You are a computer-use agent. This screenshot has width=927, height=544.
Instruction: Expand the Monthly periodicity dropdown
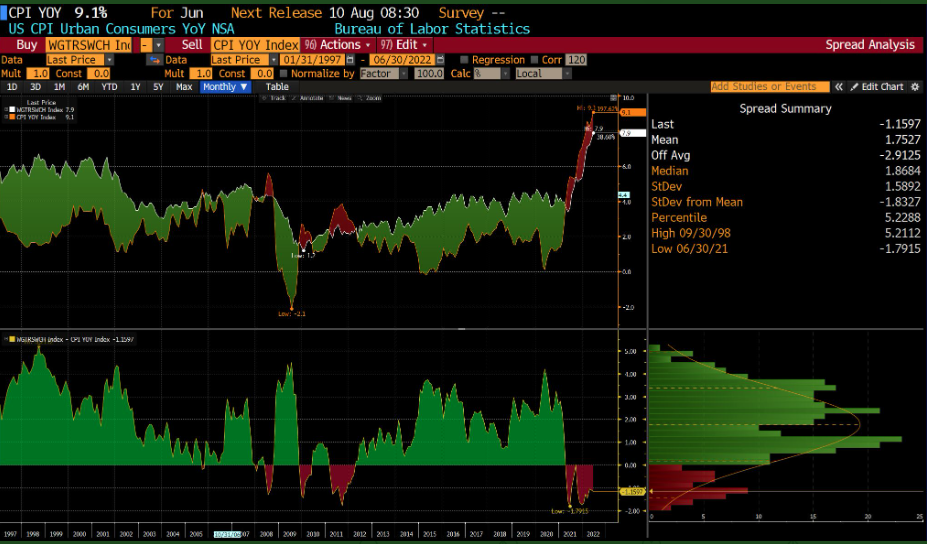coord(225,87)
